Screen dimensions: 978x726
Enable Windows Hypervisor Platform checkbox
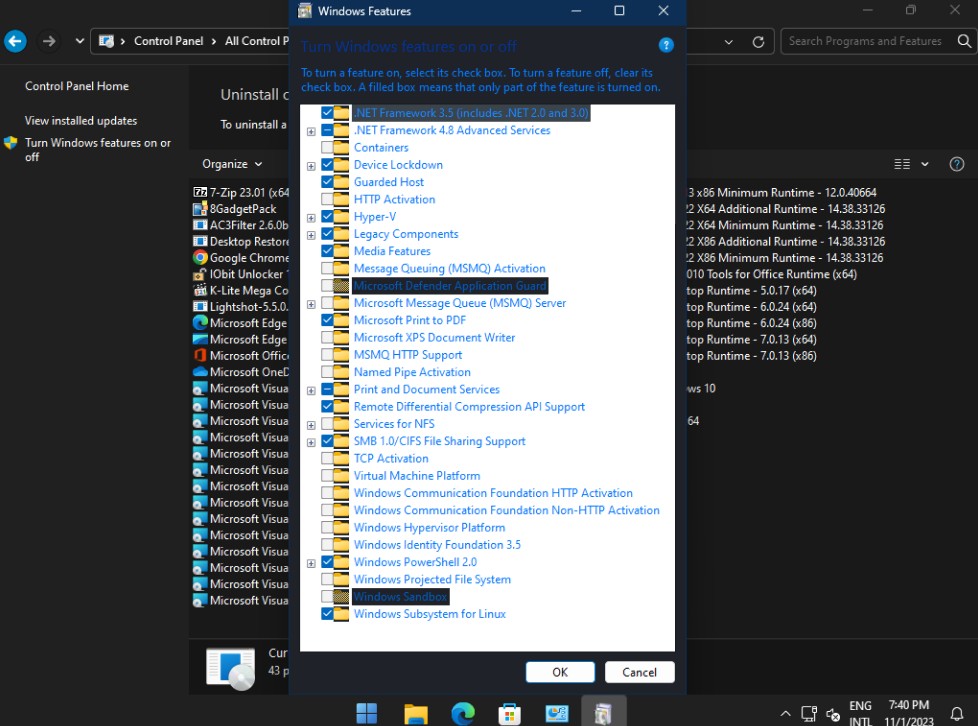click(x=327, y=527)
